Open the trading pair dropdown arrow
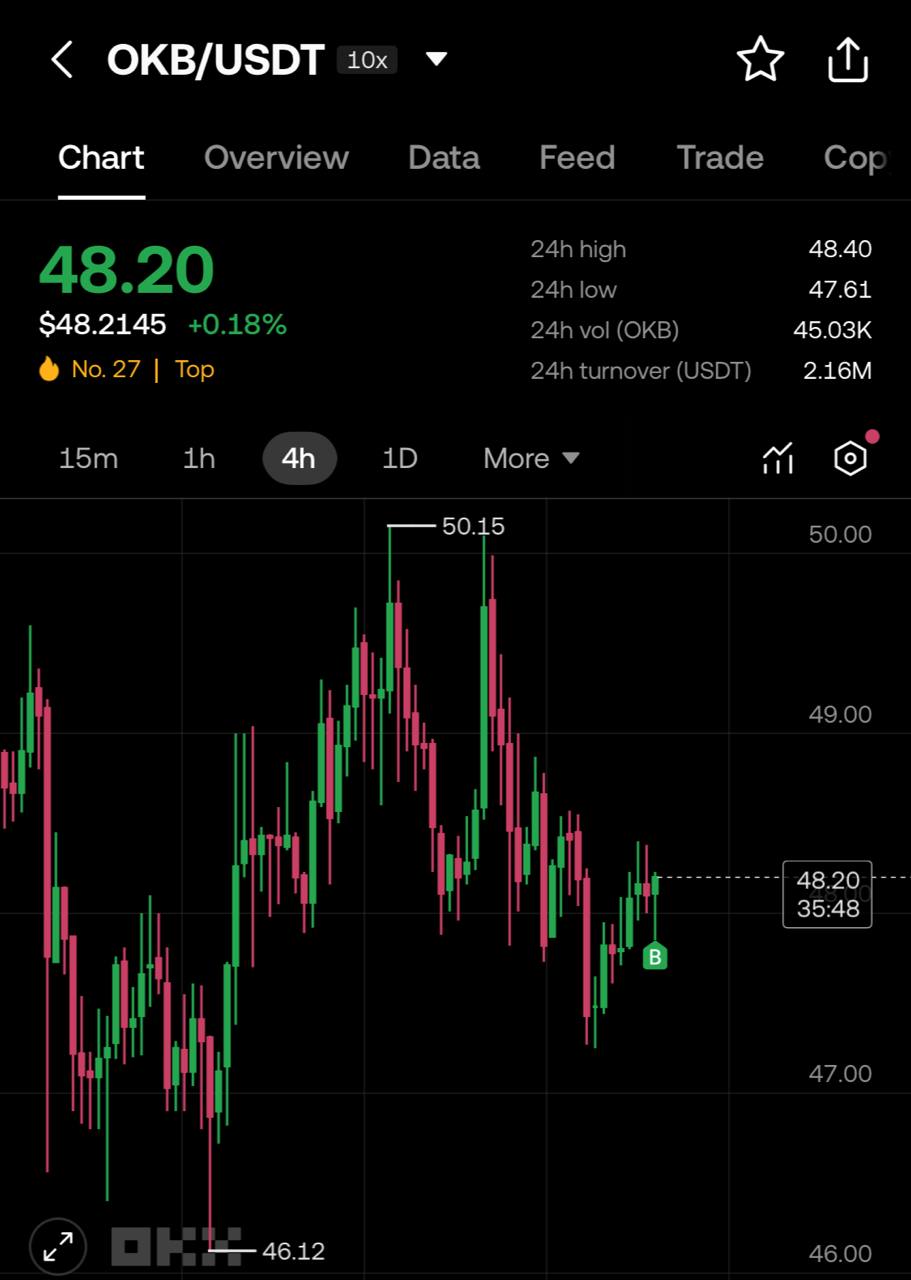The height and width of the screenshot is (1280, 911). tap(436, 59)
